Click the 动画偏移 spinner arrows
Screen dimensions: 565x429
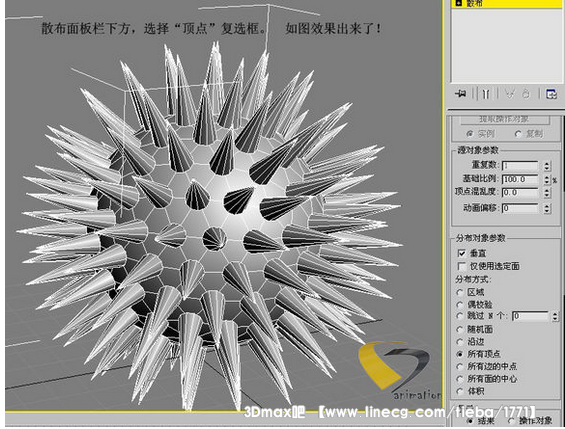click(x=547, y=208)
